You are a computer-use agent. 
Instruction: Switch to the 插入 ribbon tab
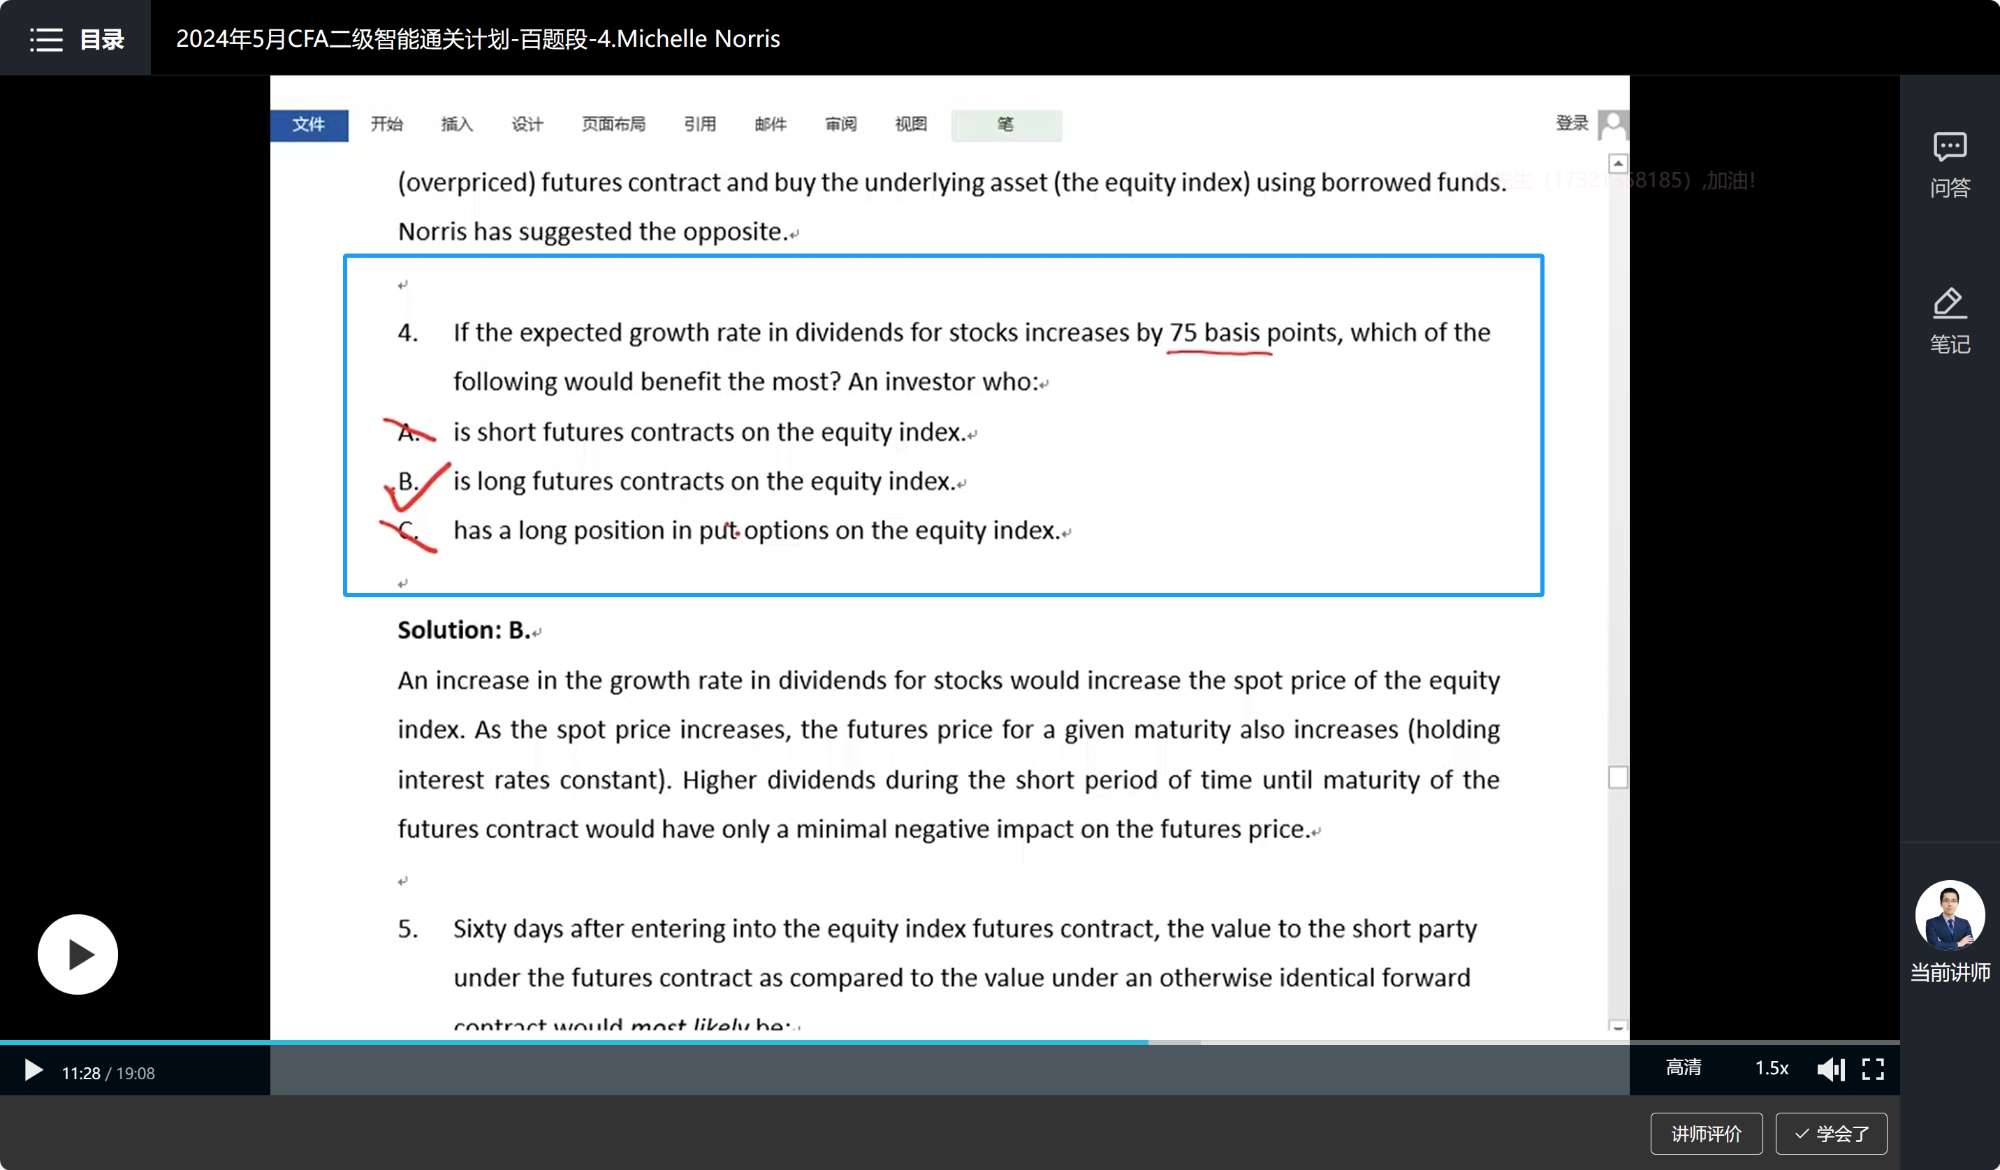coord(456,124)
